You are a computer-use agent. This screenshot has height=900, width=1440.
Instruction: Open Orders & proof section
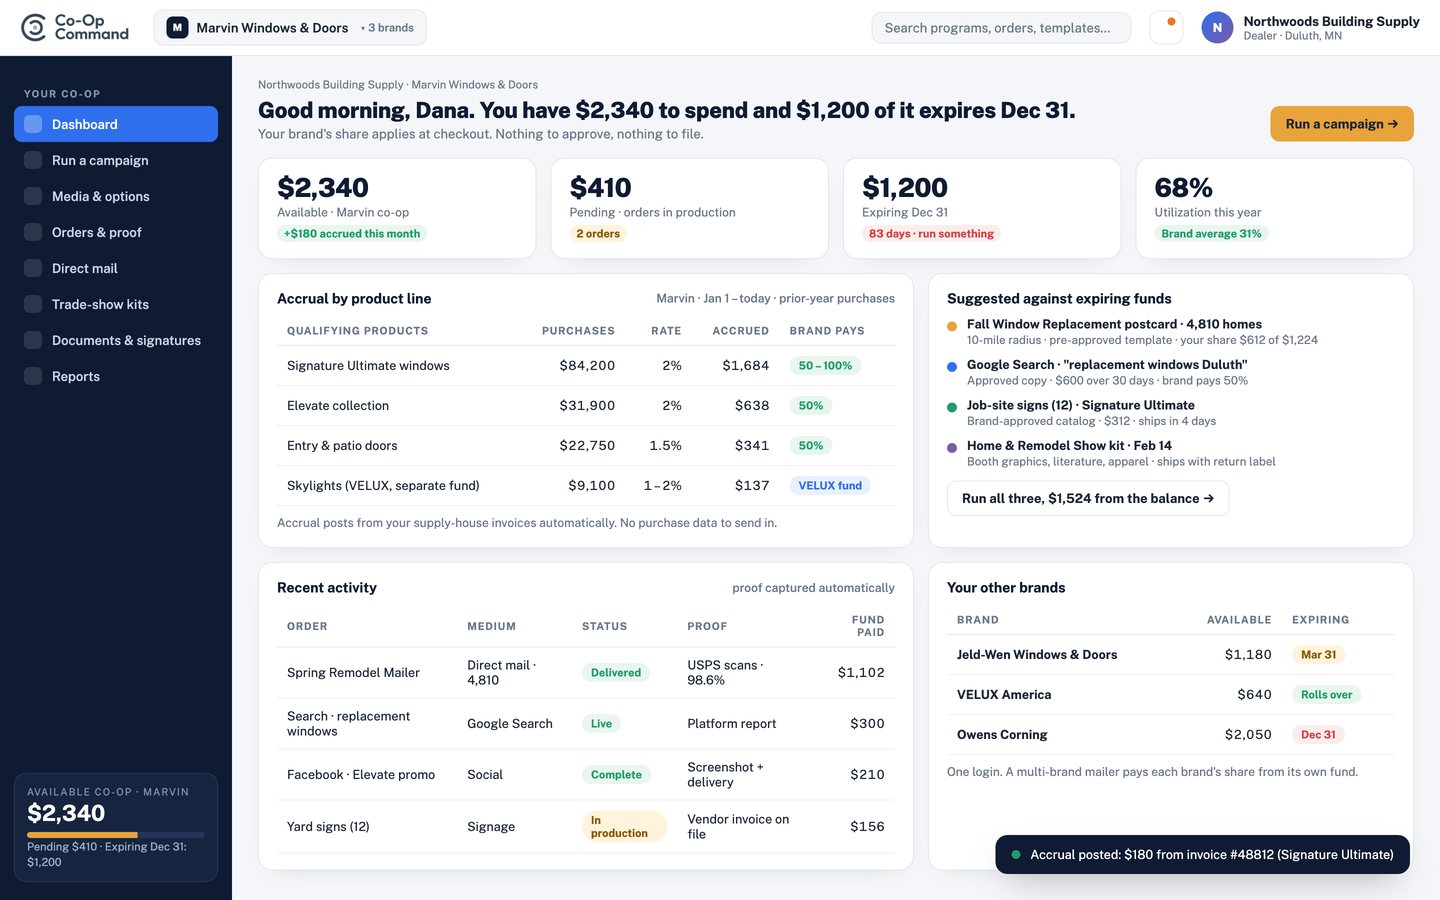coord(116,232)
